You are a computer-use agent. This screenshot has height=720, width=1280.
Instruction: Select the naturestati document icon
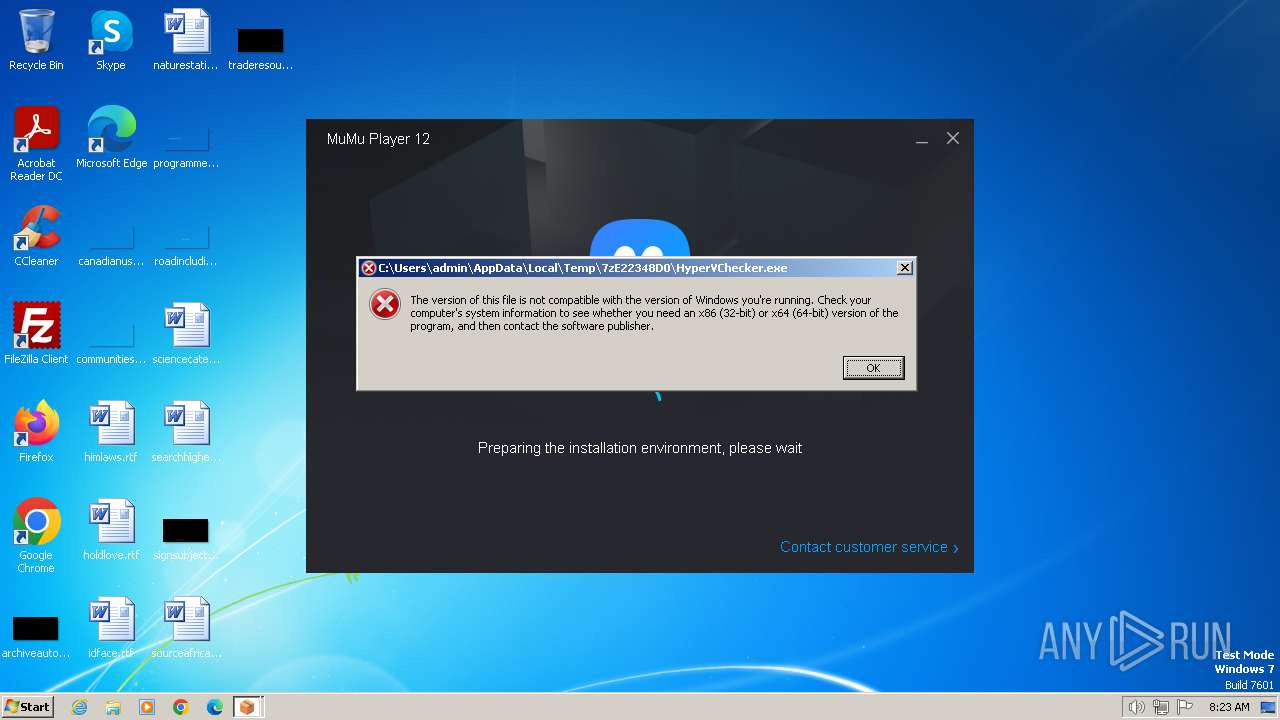pyautogui.click(x=186, y=40)
